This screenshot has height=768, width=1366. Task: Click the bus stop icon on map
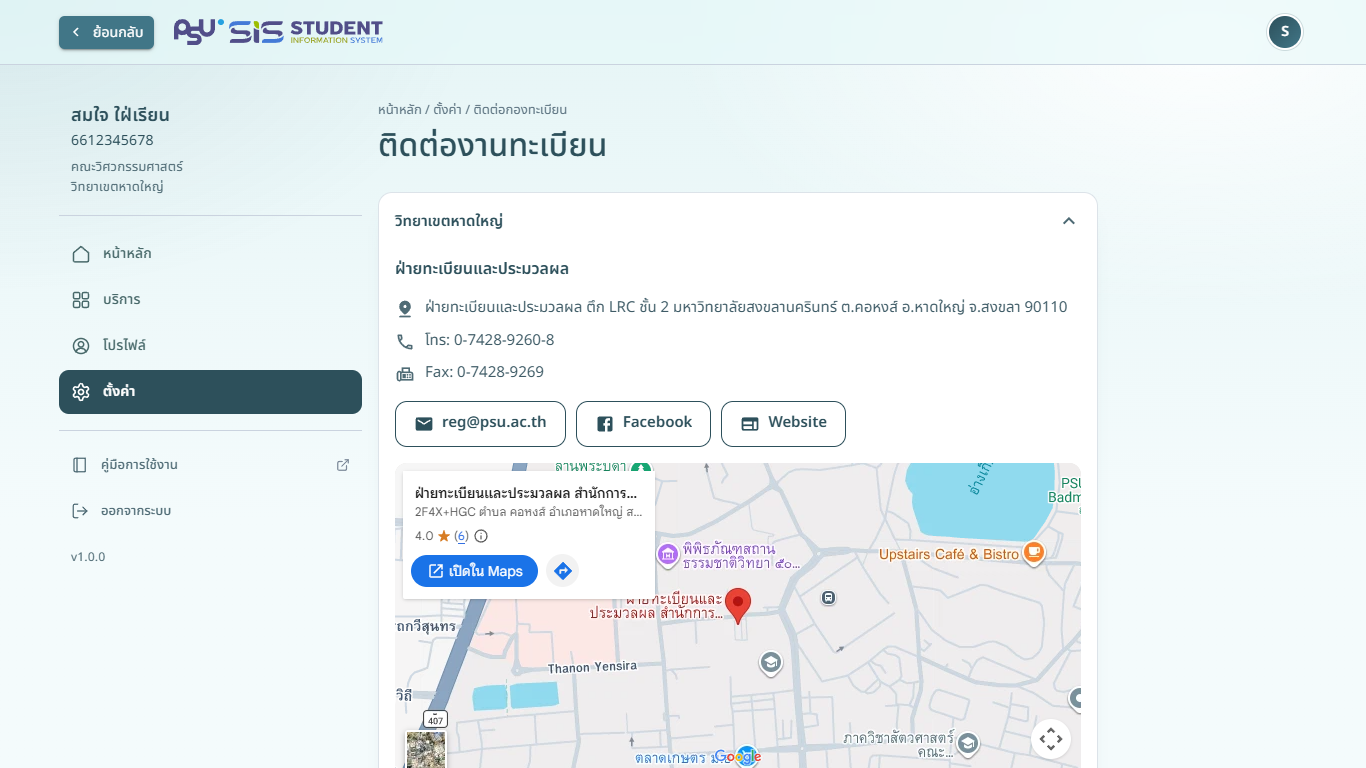tap(828, 598)
